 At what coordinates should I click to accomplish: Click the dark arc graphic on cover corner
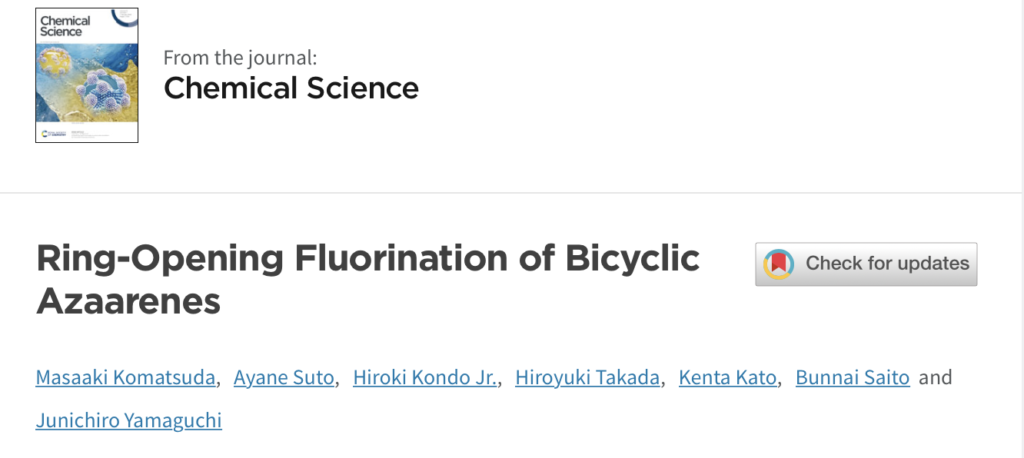click(125, 16)
